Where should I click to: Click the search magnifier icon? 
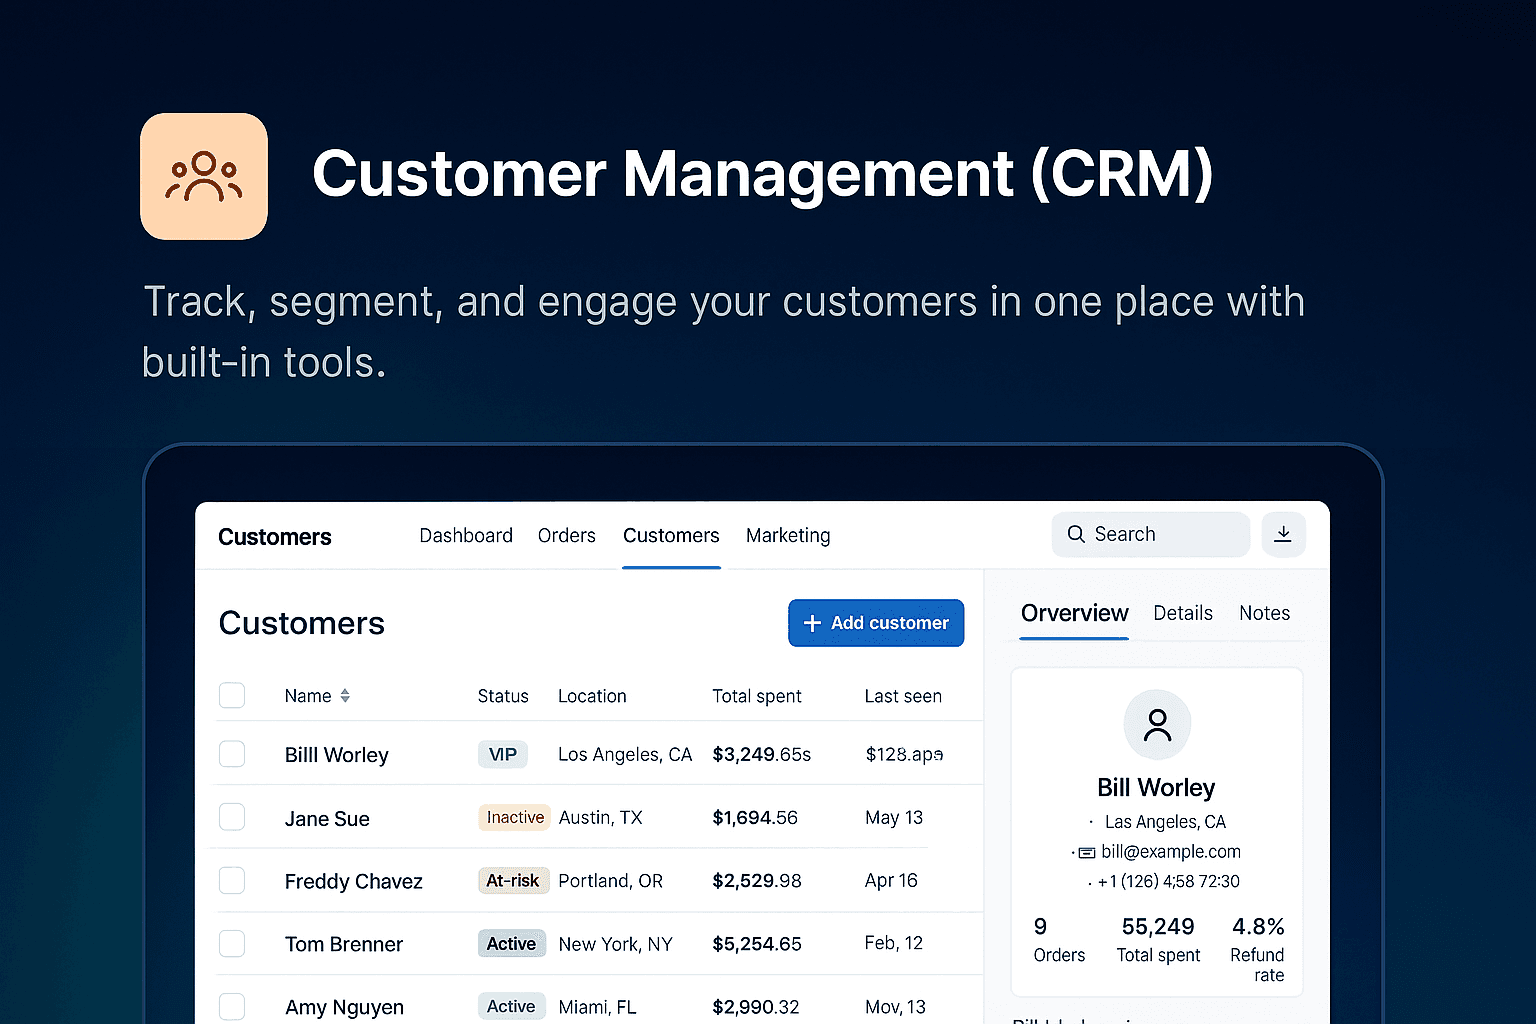click(1076, 534)
